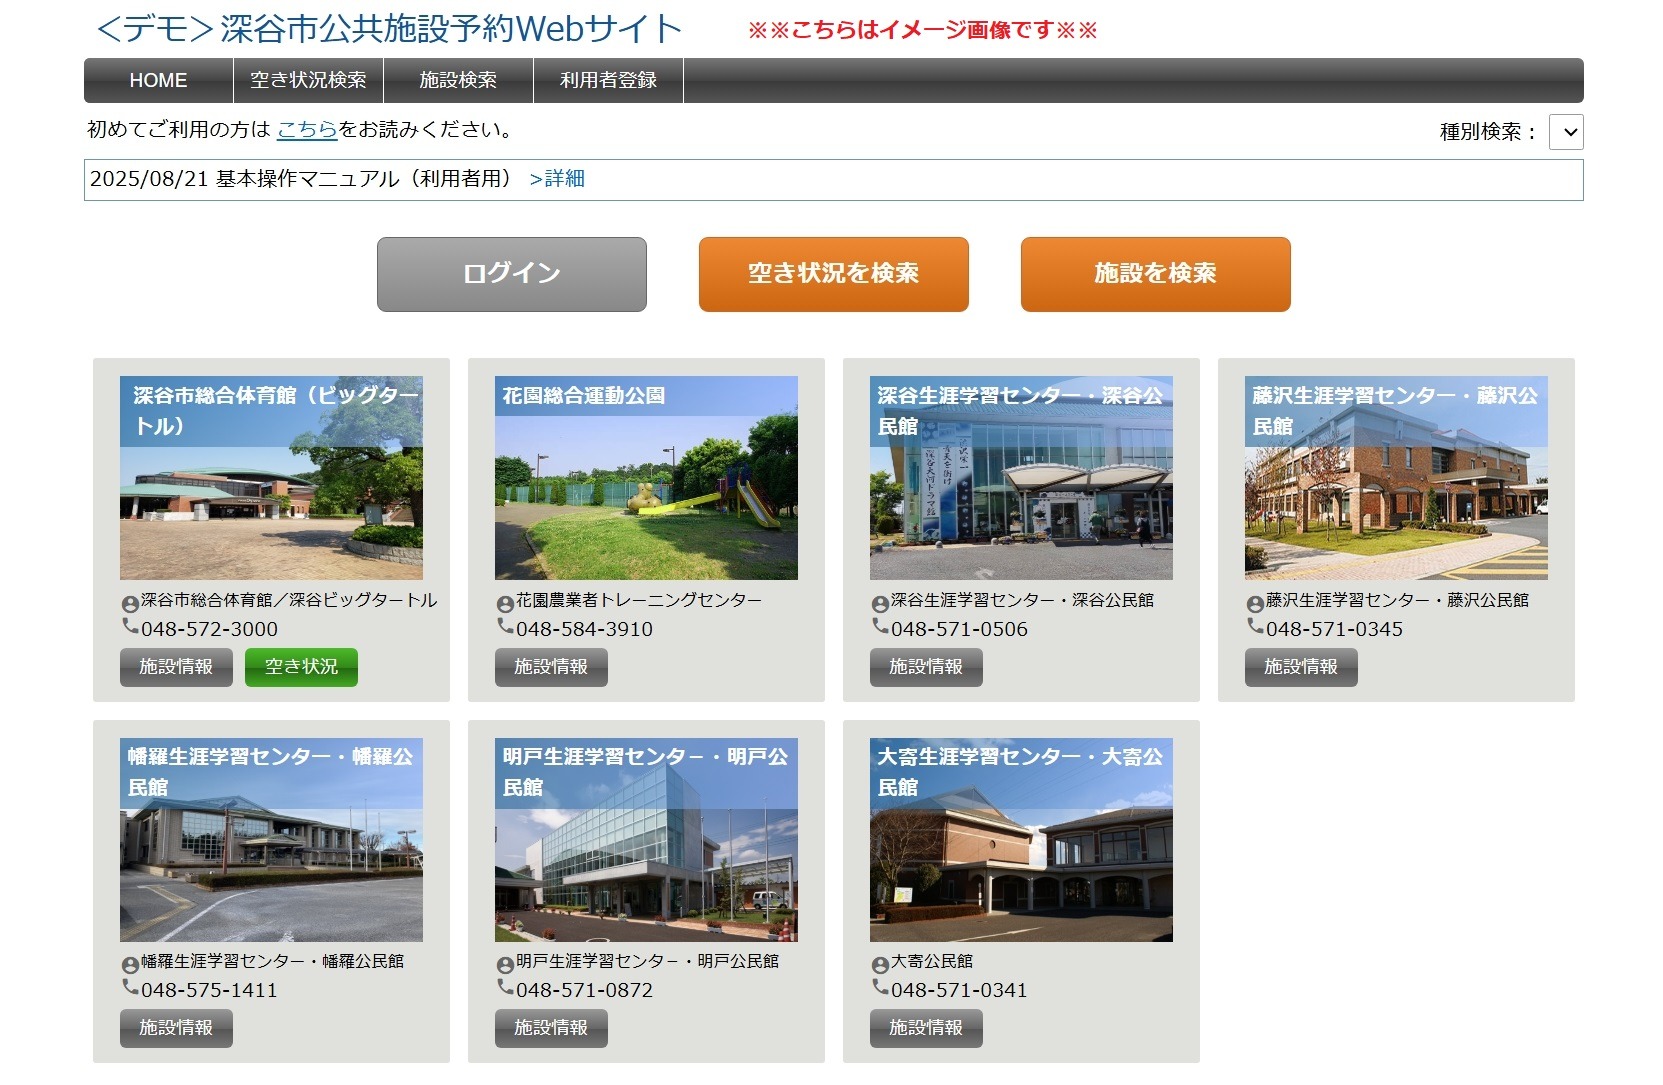Click the person icon next to 花園農業者トレーニングセンター
The height and width of the screenshot is (1085, 1663).
pos(504,600)
